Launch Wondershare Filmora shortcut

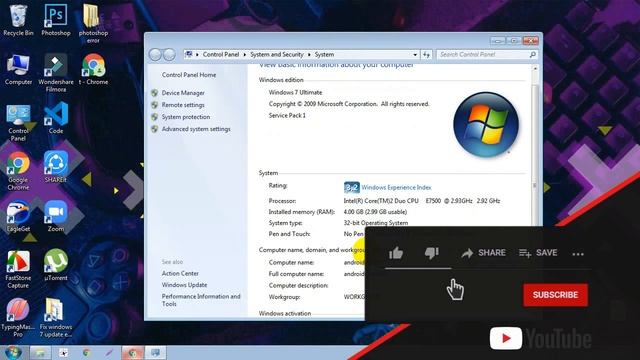(56, 73)
